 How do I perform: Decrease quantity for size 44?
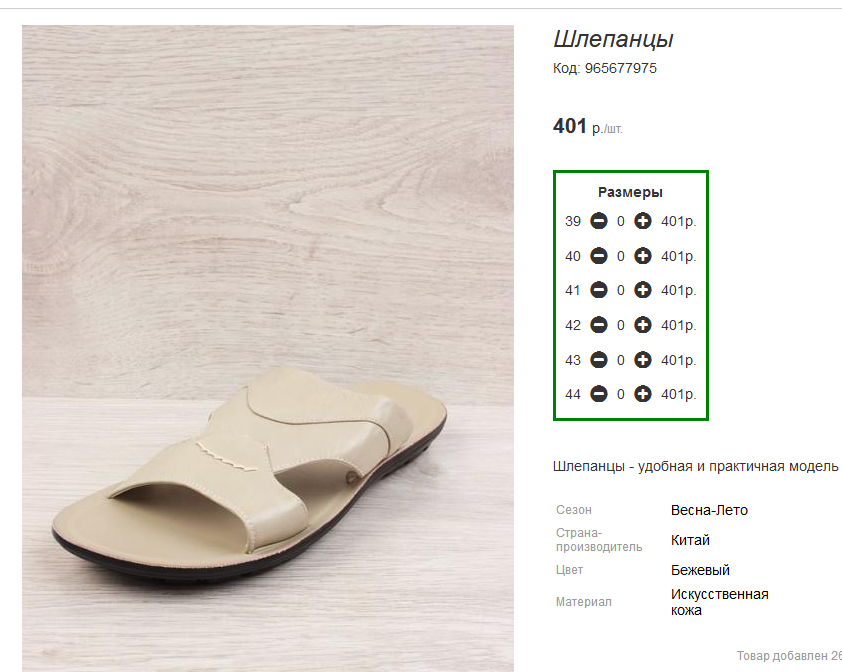coord(599,394)
